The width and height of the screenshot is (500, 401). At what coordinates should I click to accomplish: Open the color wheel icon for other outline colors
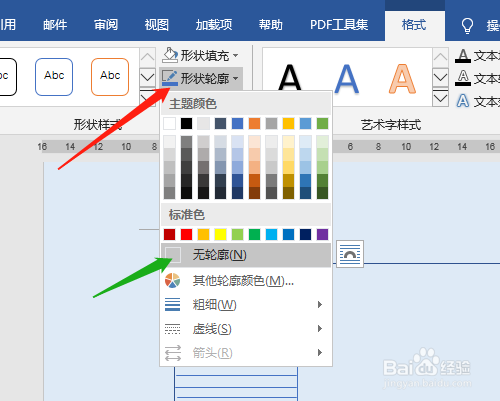(173, 281)
